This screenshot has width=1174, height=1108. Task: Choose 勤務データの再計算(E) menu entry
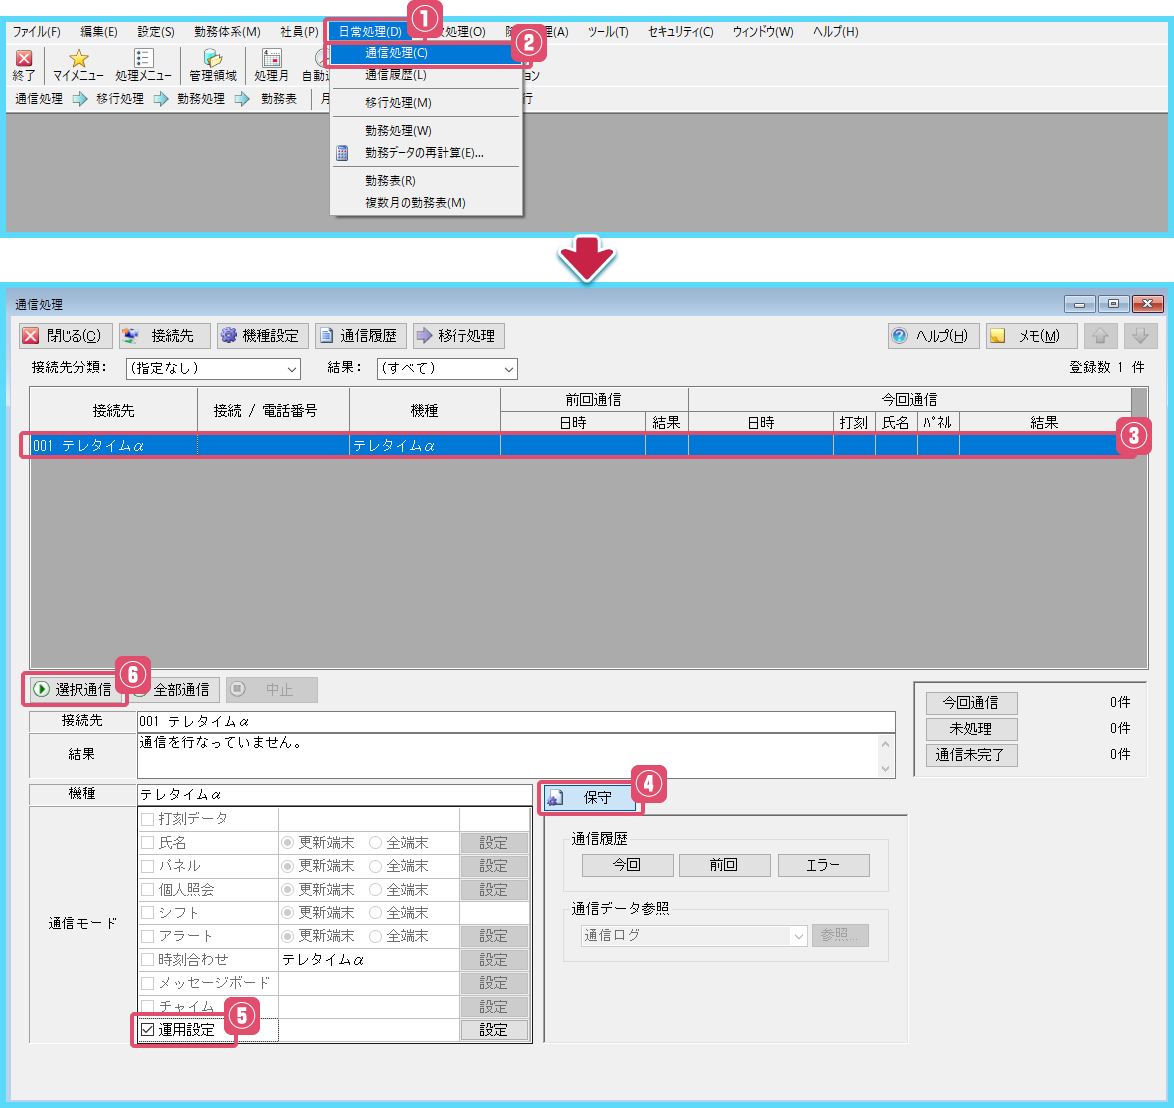tap(424, 153)
